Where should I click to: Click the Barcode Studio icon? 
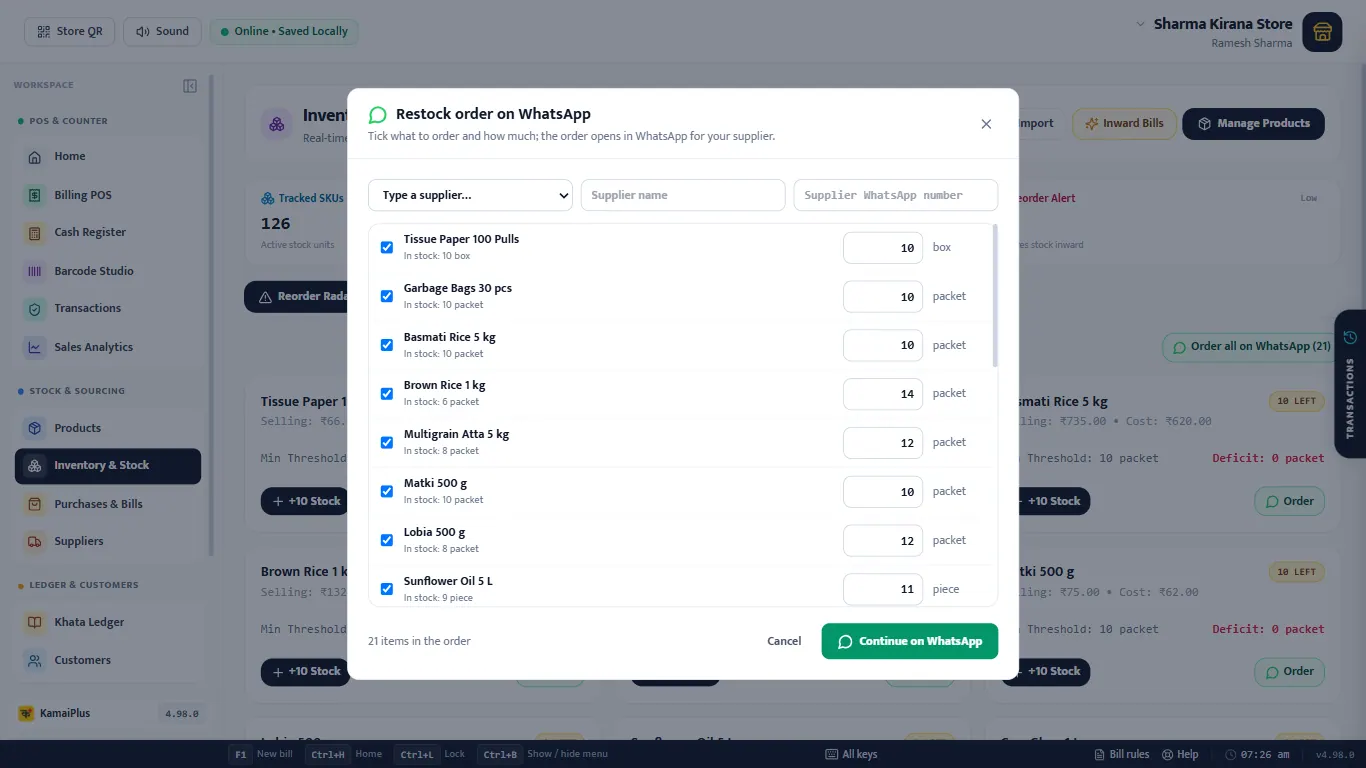(35, 271)
